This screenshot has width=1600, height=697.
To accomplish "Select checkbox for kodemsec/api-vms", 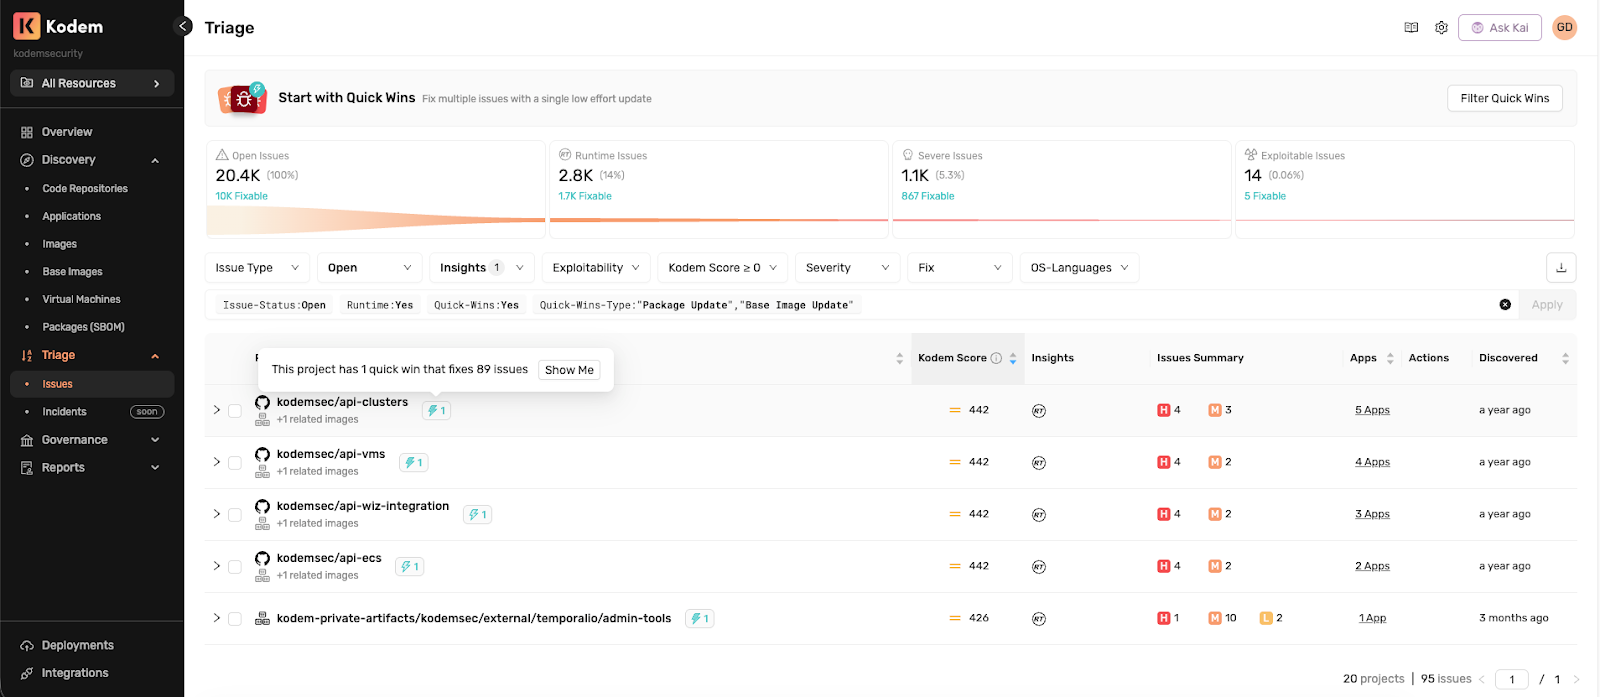I will pyautogui.click(x=235, y=463).
